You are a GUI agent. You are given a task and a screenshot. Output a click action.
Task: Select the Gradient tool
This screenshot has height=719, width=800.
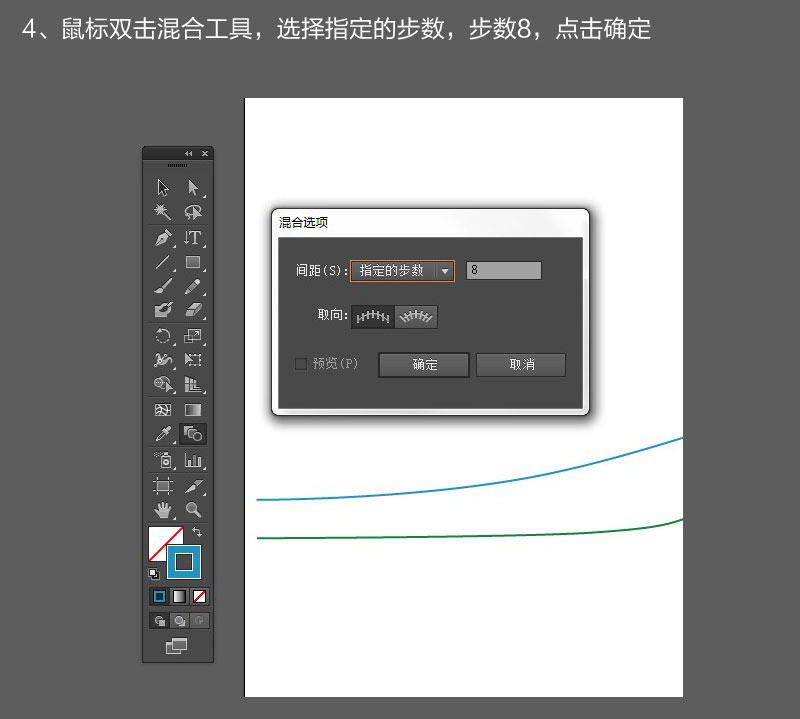pyautogui.click(x=193, y=410)
